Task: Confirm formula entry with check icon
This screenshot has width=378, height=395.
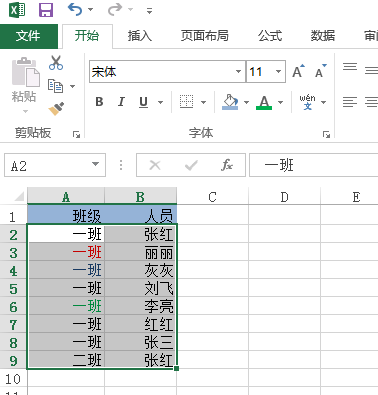Action: [x=191, y=165]
